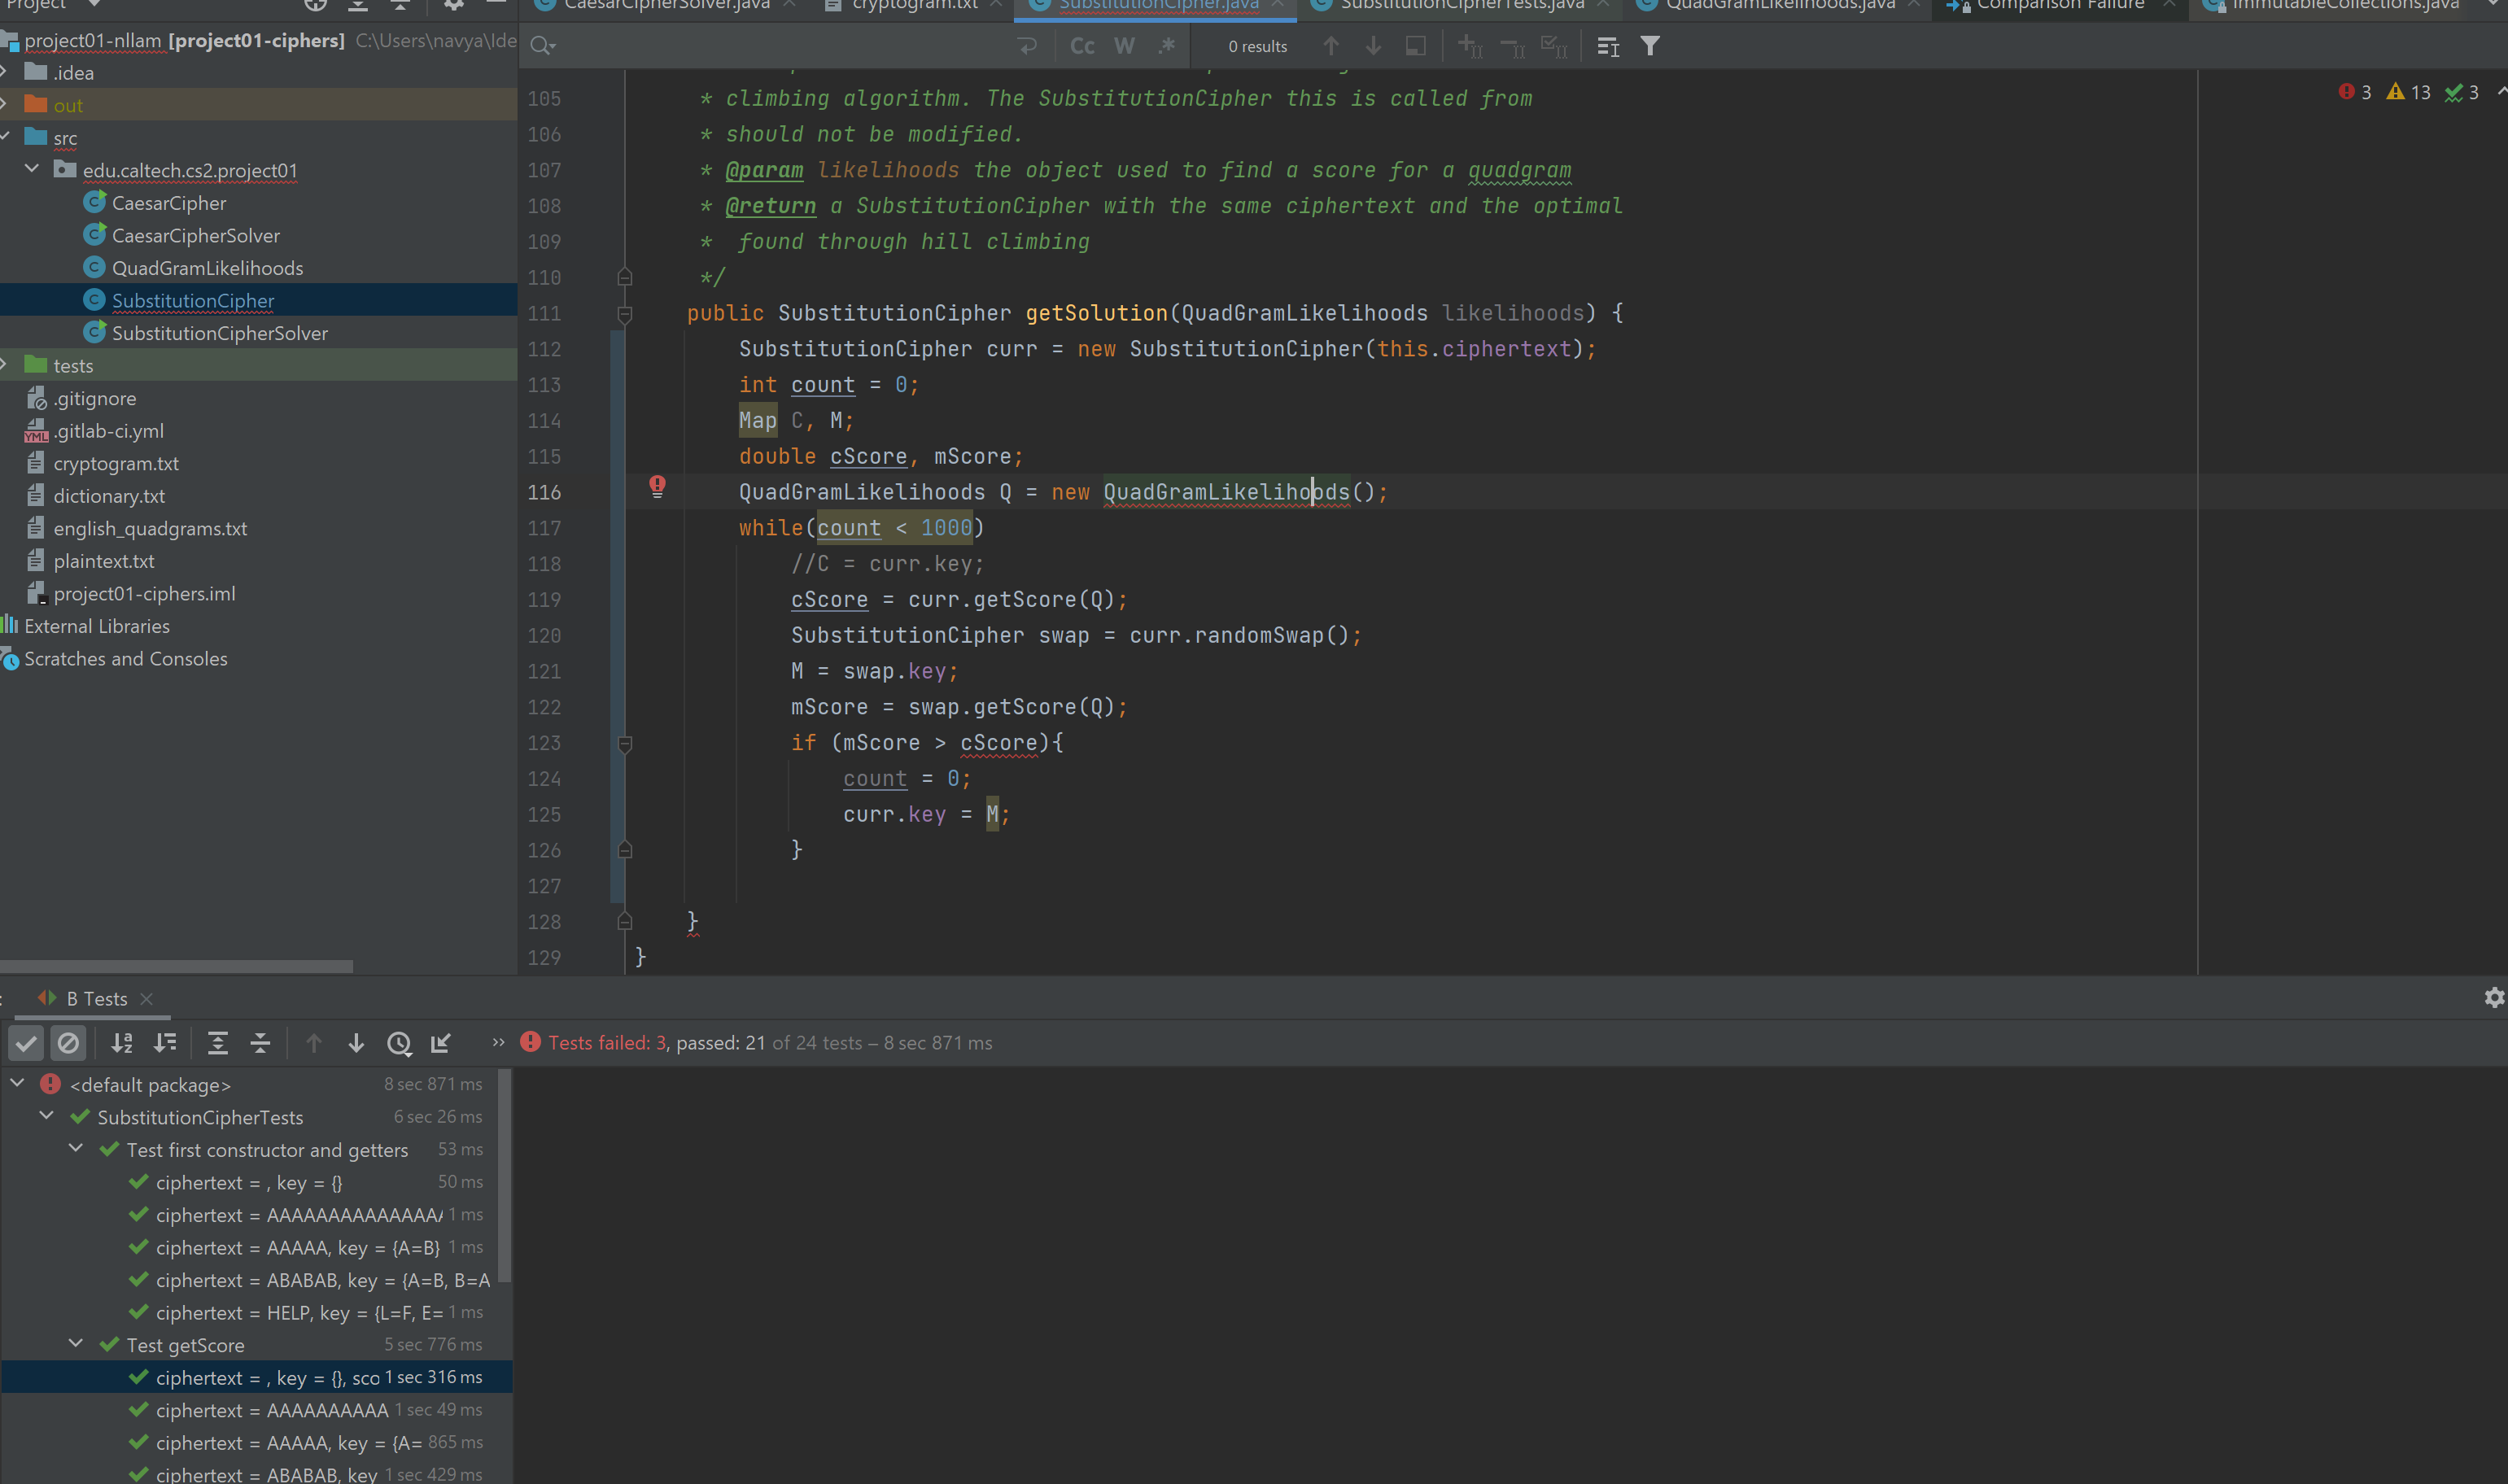Expand the tests folder
Viewport: 2508px width, 1484px height.
tap(6, 365)
